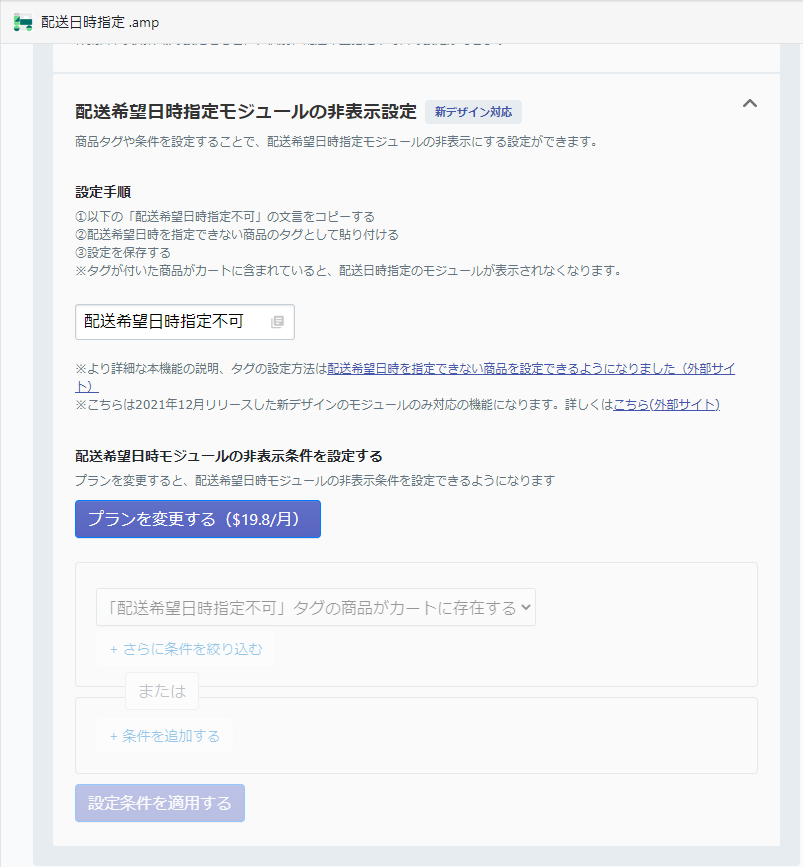The width and height of the screenshot is (803, 867).
Task: Click the プランを変更すると description text
Action: (315, 480)
